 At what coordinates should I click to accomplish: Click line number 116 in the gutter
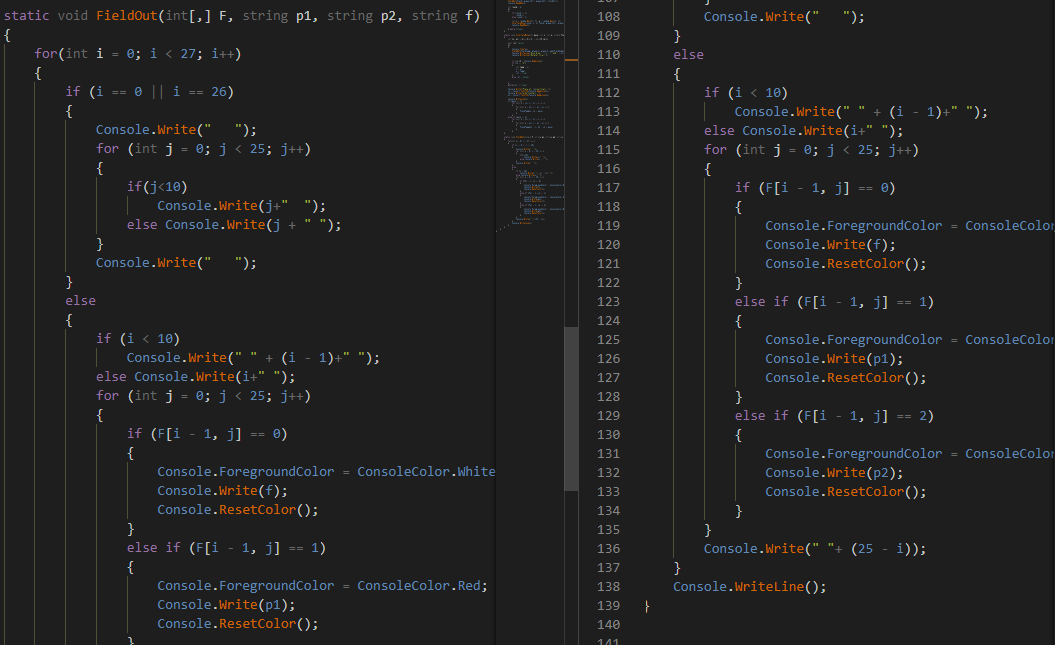coord(608,168)
